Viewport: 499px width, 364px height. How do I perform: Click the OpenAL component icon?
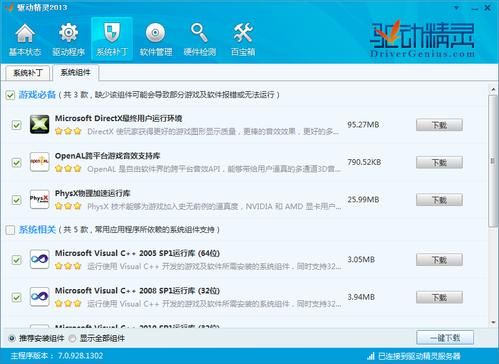[39, 162]
